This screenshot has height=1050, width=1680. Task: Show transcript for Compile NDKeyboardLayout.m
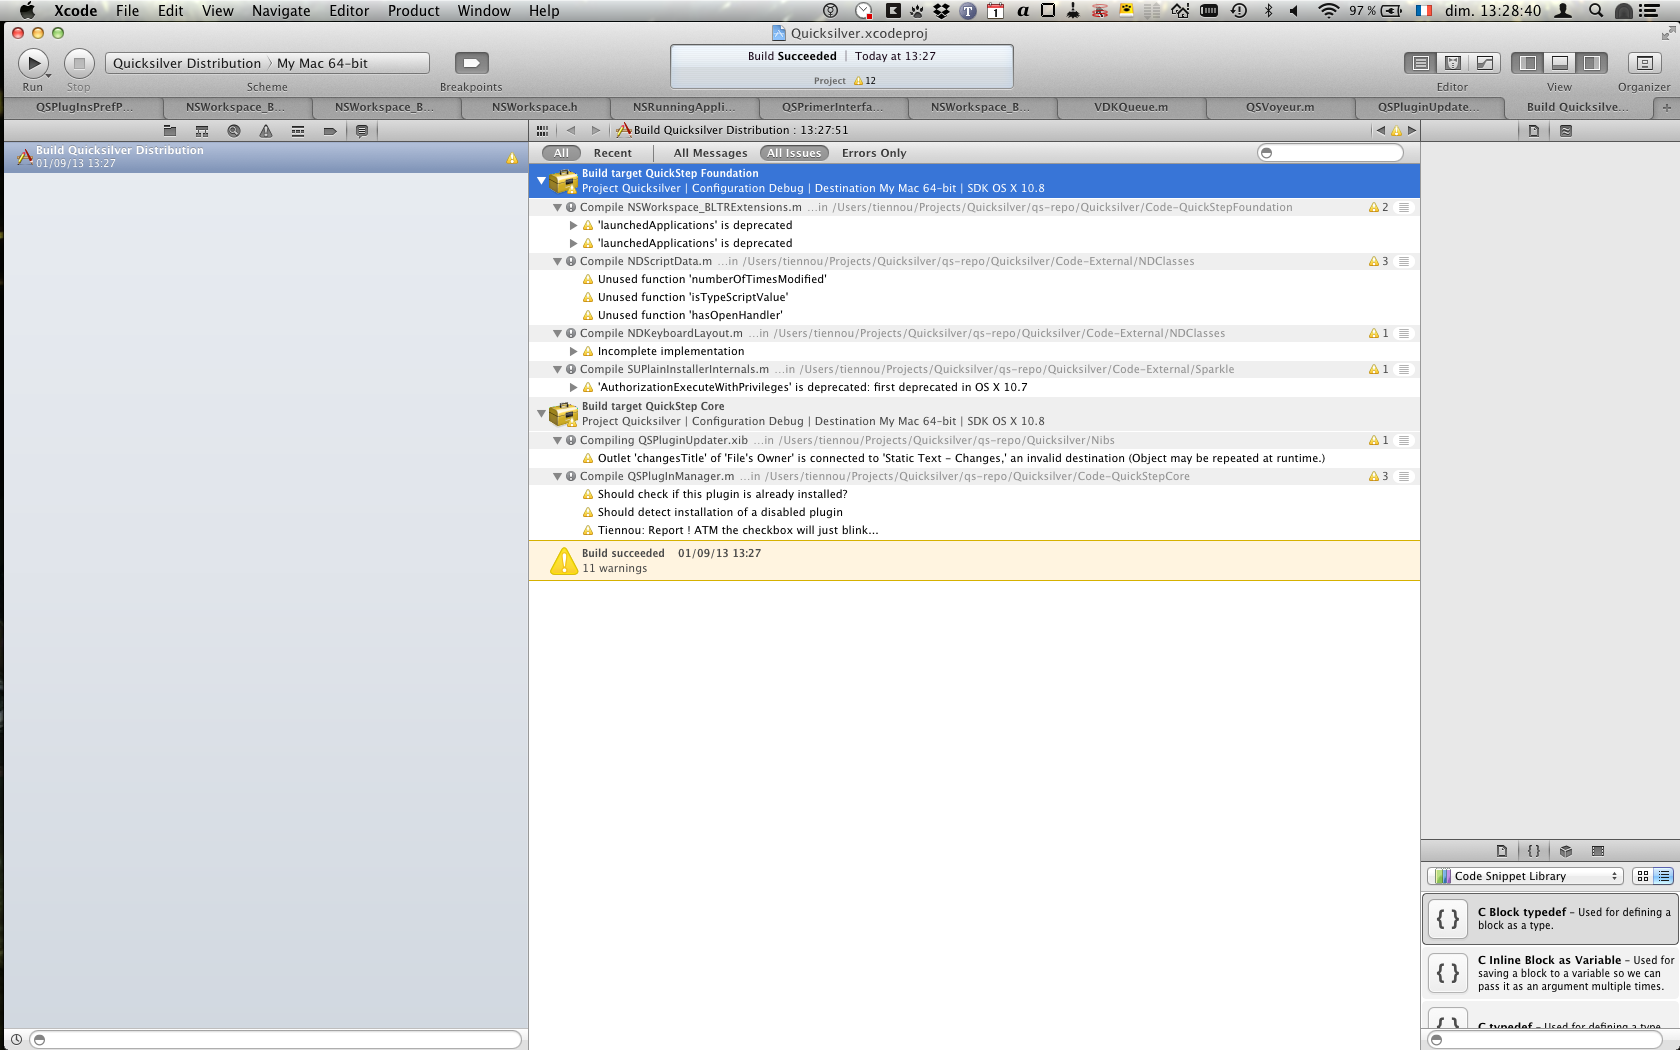1404,334
